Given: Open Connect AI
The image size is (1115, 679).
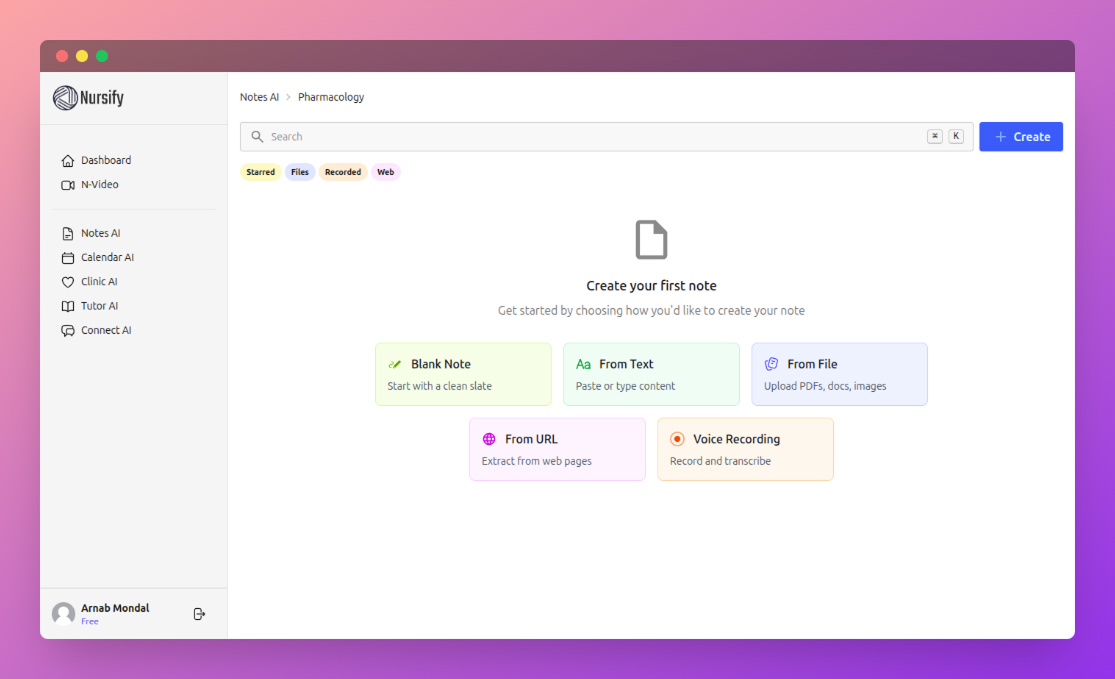Looking at the screenshot, I should pos(105,330).
